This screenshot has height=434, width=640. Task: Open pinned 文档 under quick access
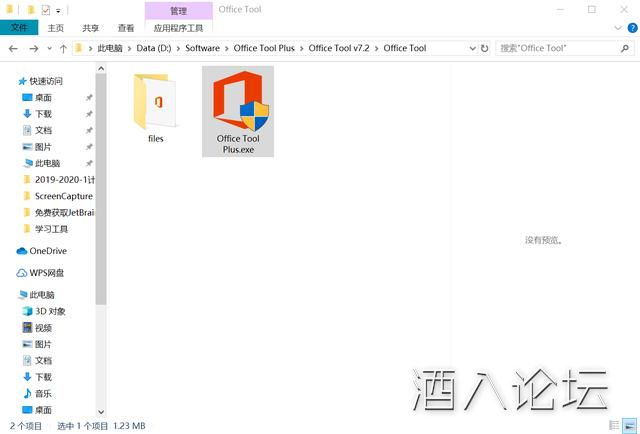click(43, 130)
